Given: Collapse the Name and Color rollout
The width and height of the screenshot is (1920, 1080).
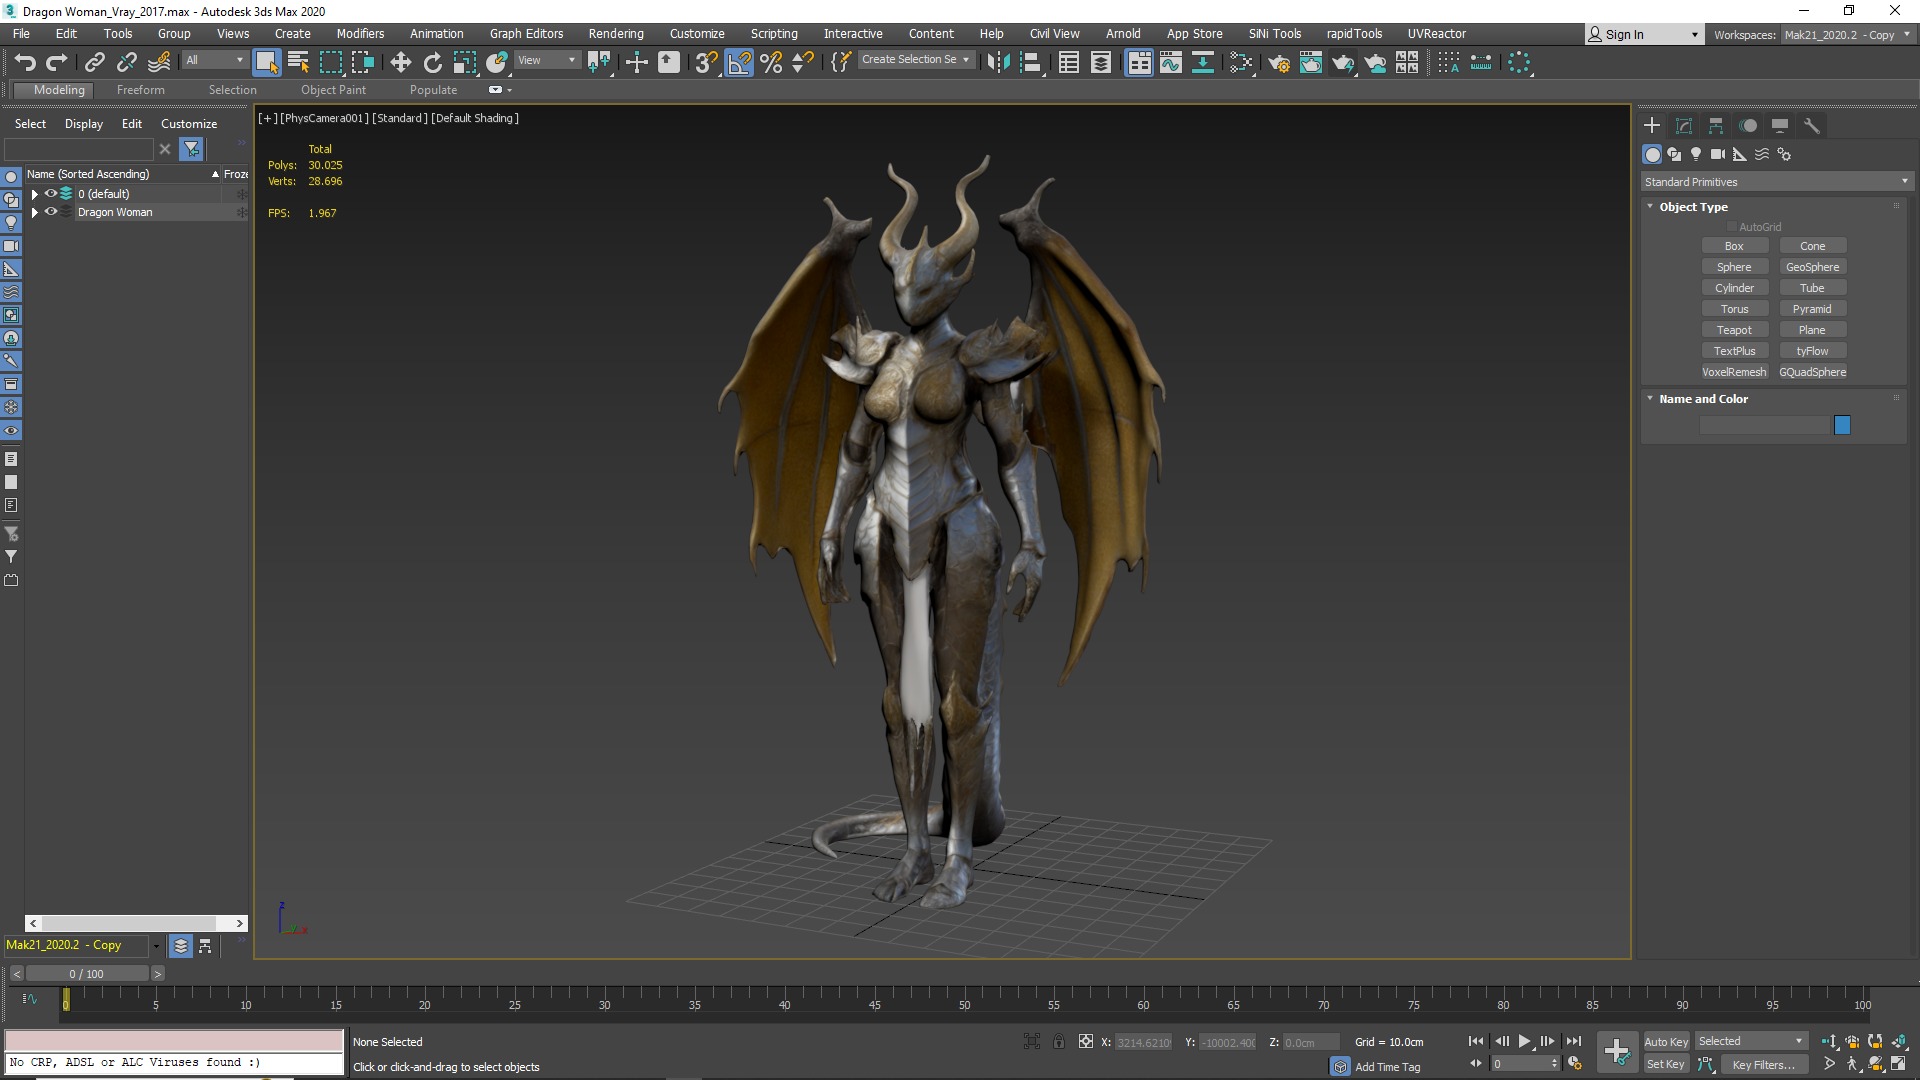Looking at the screenshot, I should (x=1650, y=398).
